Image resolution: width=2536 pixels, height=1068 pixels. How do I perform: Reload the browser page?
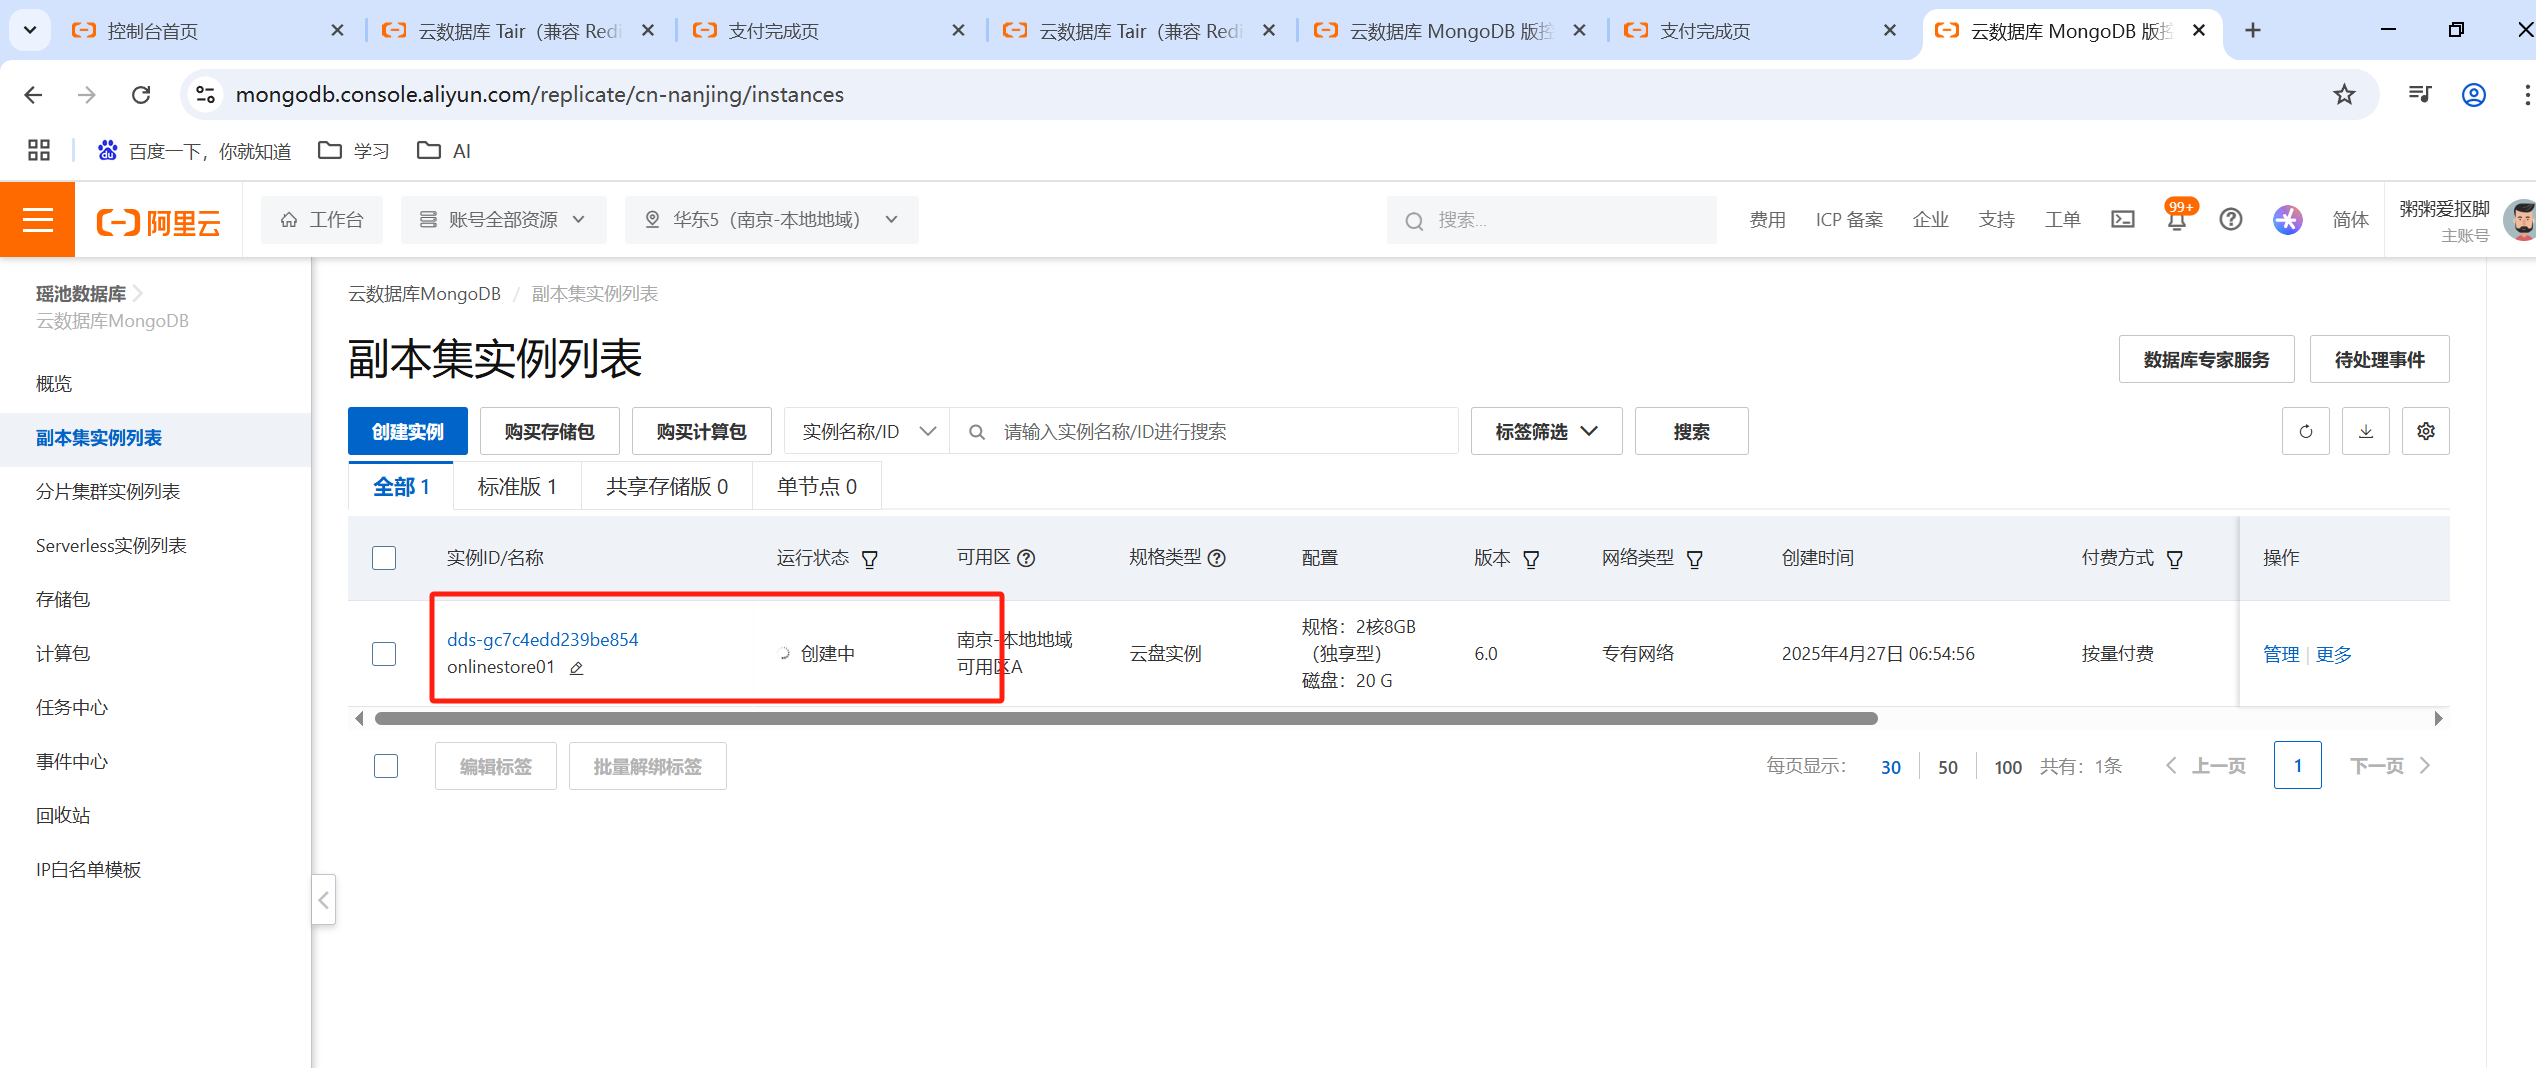tap(141, 94)
